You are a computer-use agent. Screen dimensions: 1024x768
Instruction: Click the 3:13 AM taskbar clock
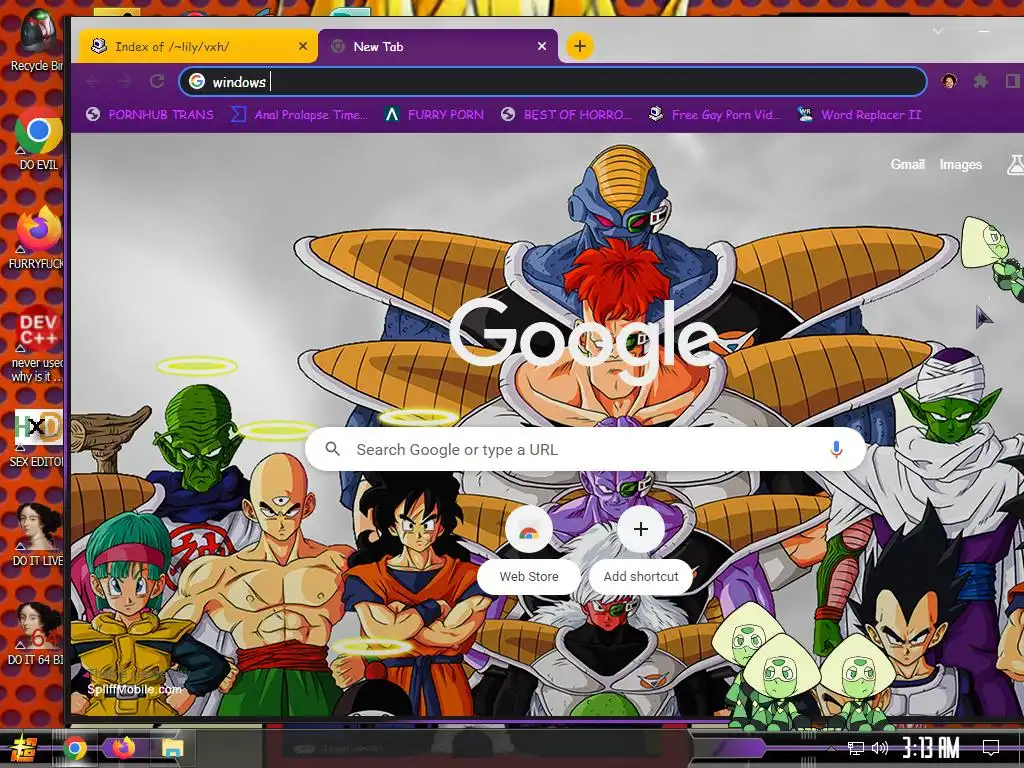[x=931, y=747]
